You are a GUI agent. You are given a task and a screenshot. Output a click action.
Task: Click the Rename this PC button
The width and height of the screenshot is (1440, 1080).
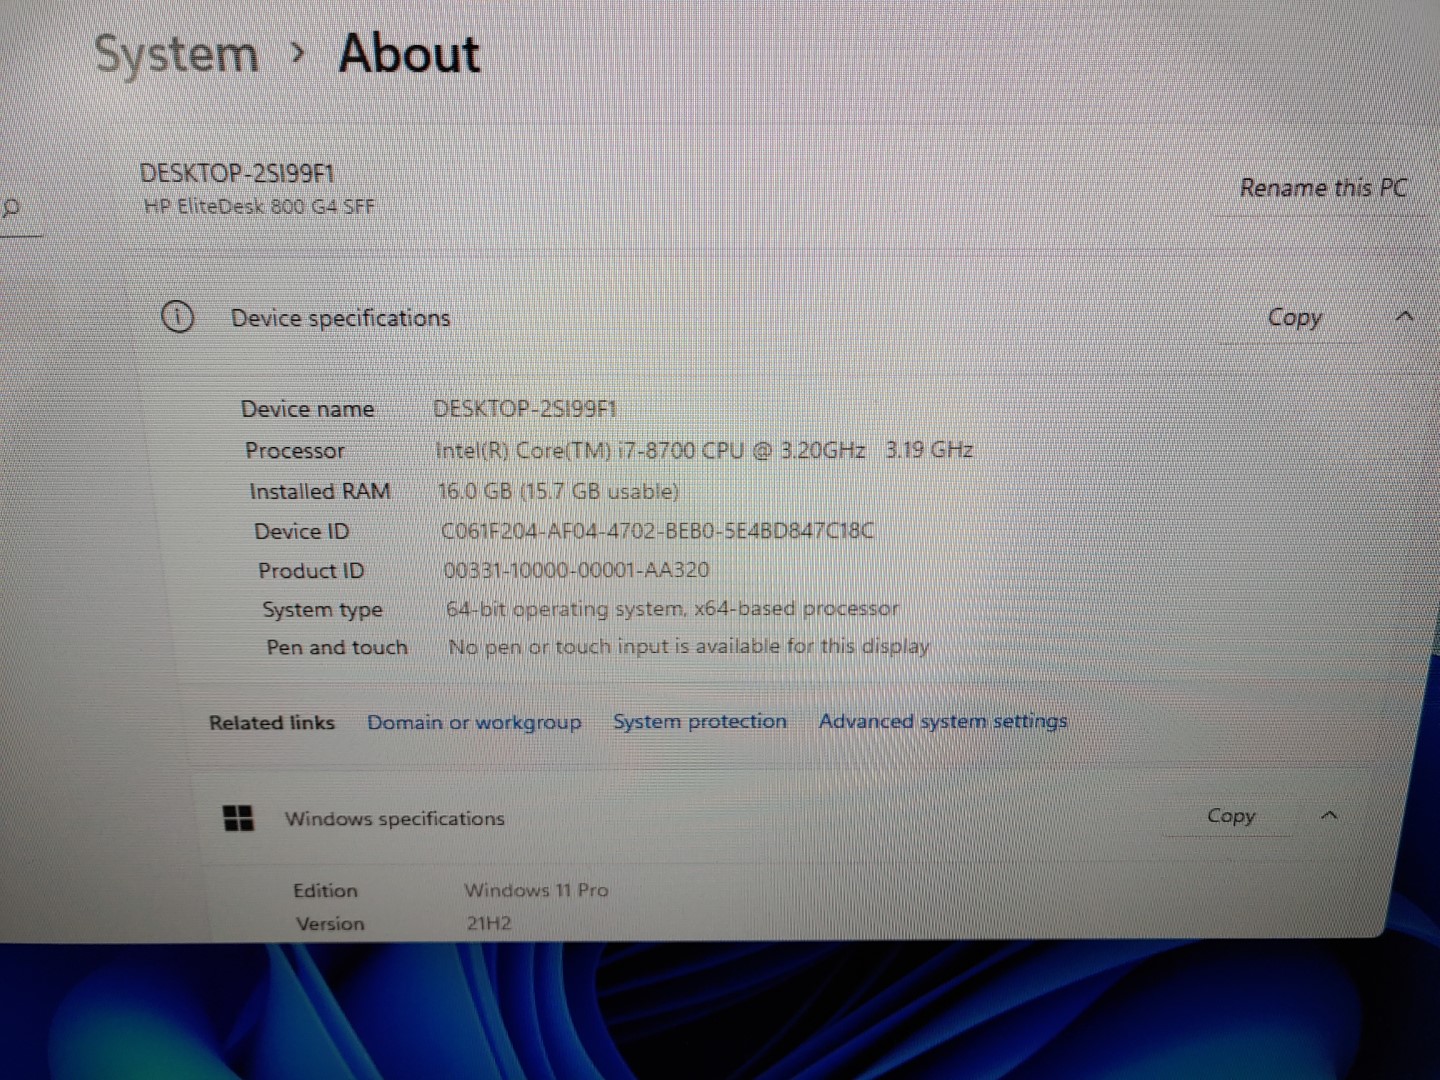coord(1323,188)
